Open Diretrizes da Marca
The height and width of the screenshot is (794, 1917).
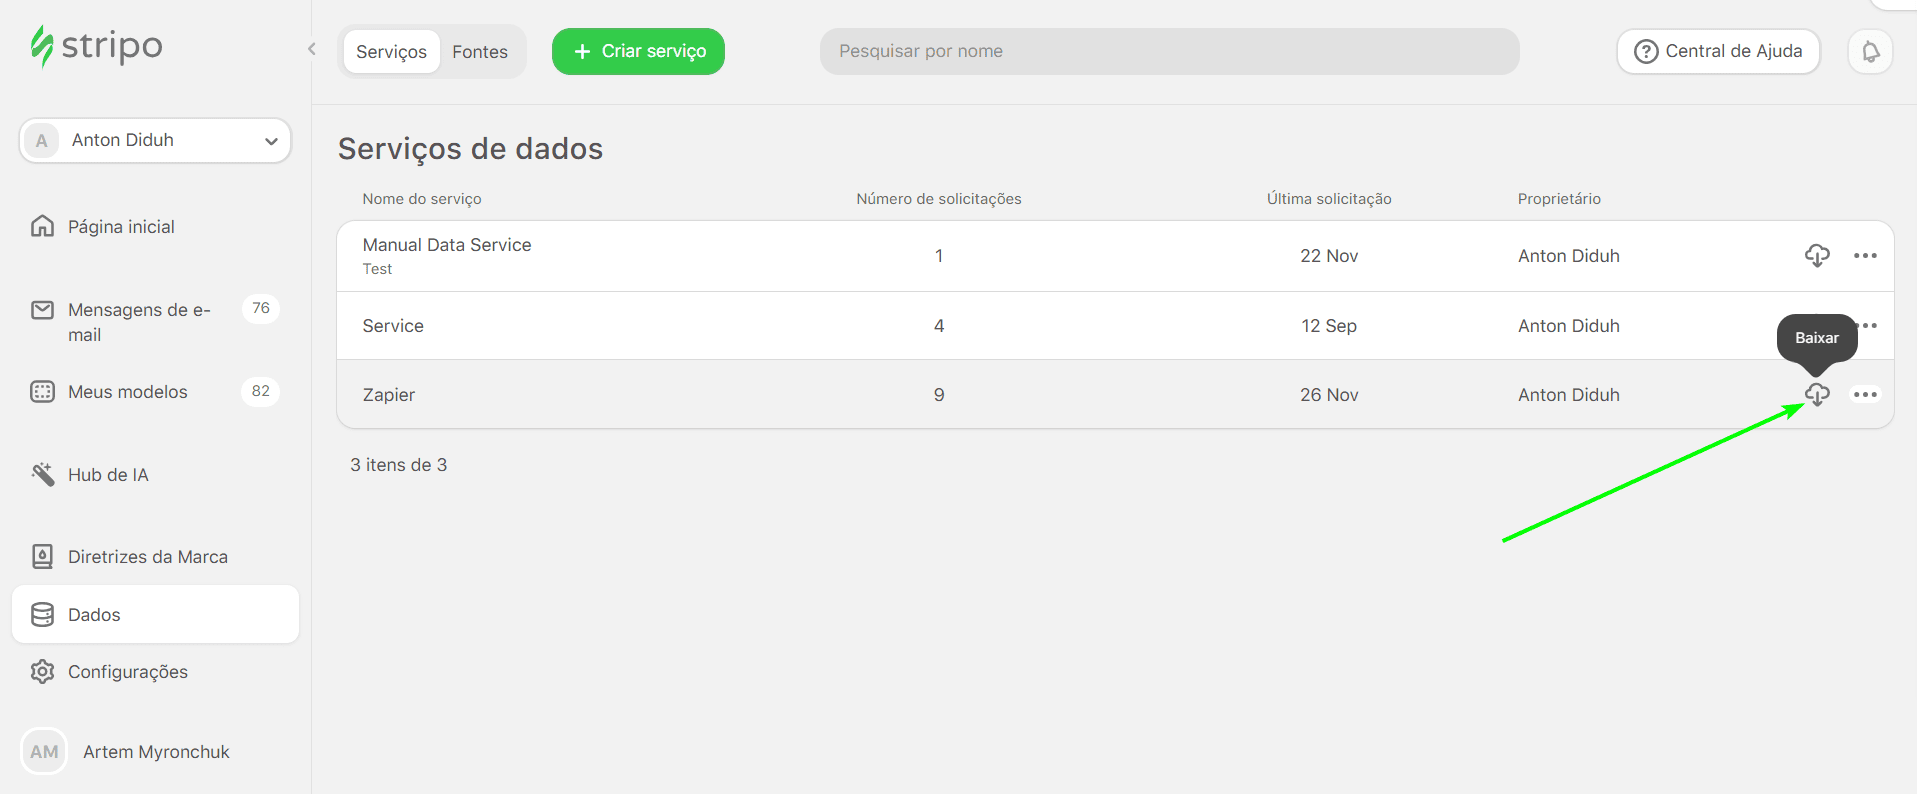point(148,557)
